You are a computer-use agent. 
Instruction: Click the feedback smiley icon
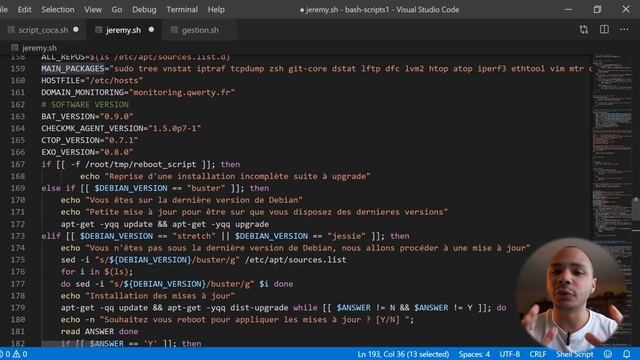tap(608, 354)
